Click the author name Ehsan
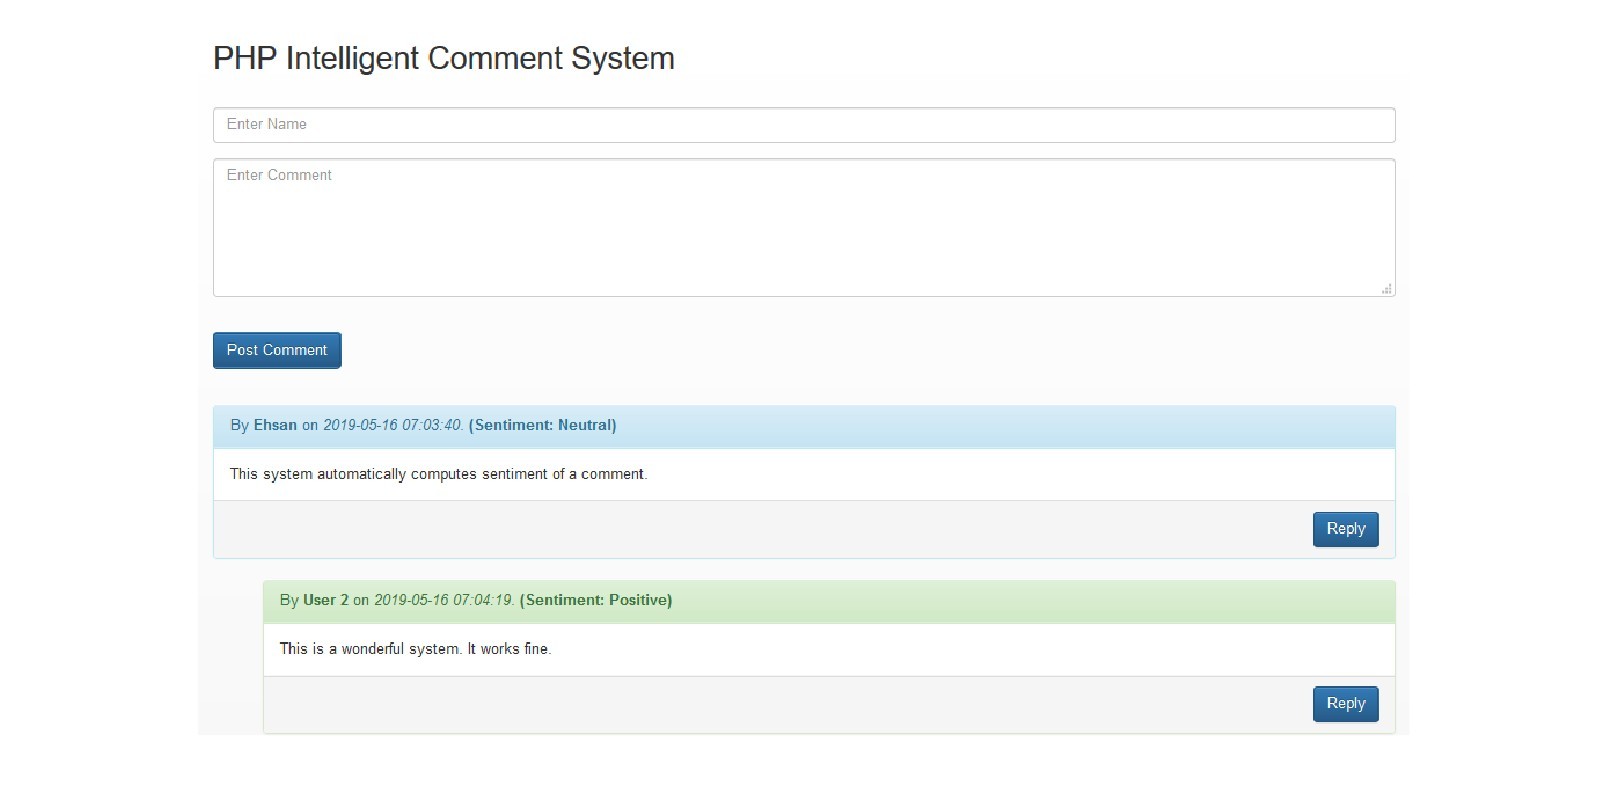1600x800 pixels. click(x=275, y=425)
